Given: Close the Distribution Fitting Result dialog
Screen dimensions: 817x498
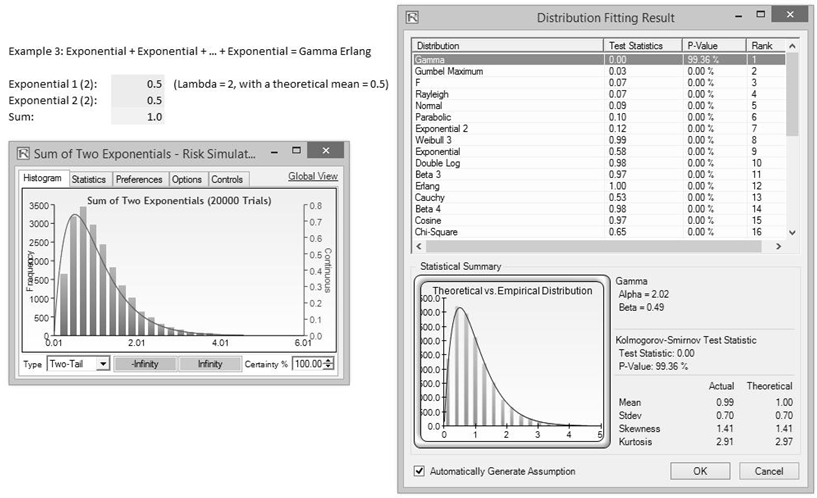Looking at the screenshot, I should click(x=790, y=14).
